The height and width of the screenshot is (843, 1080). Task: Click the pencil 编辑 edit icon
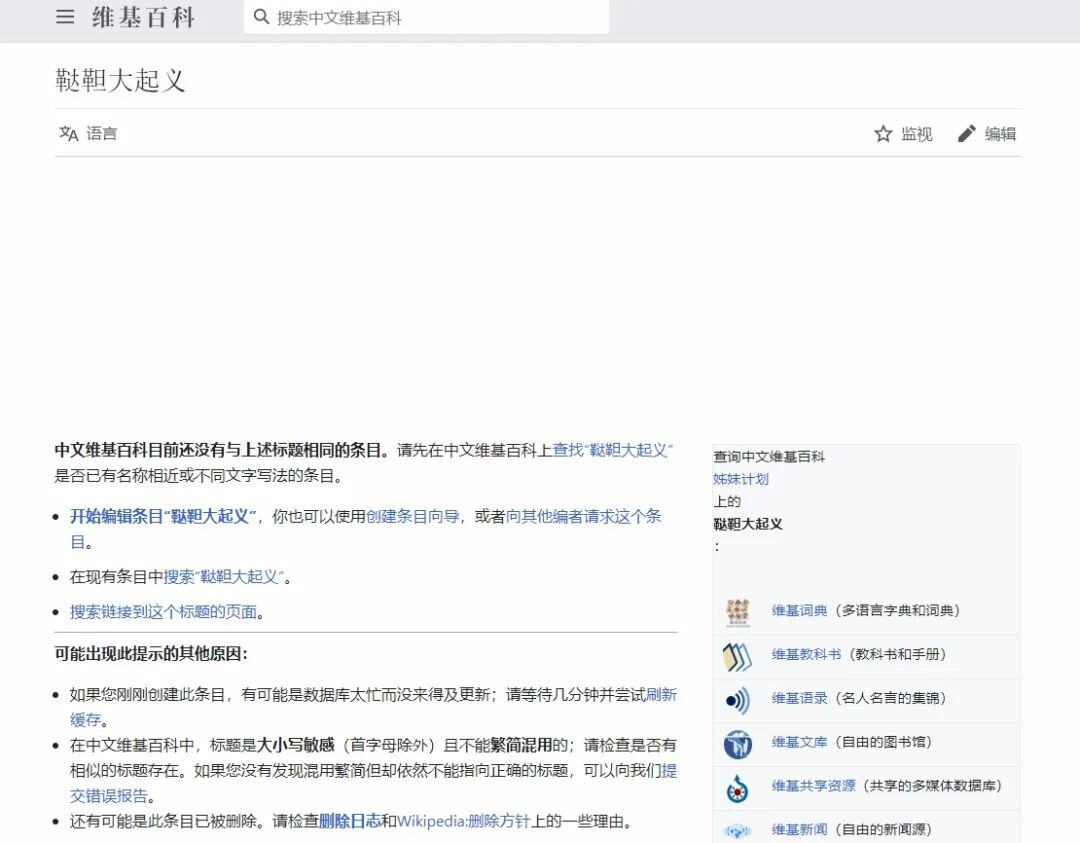(966, 132)
